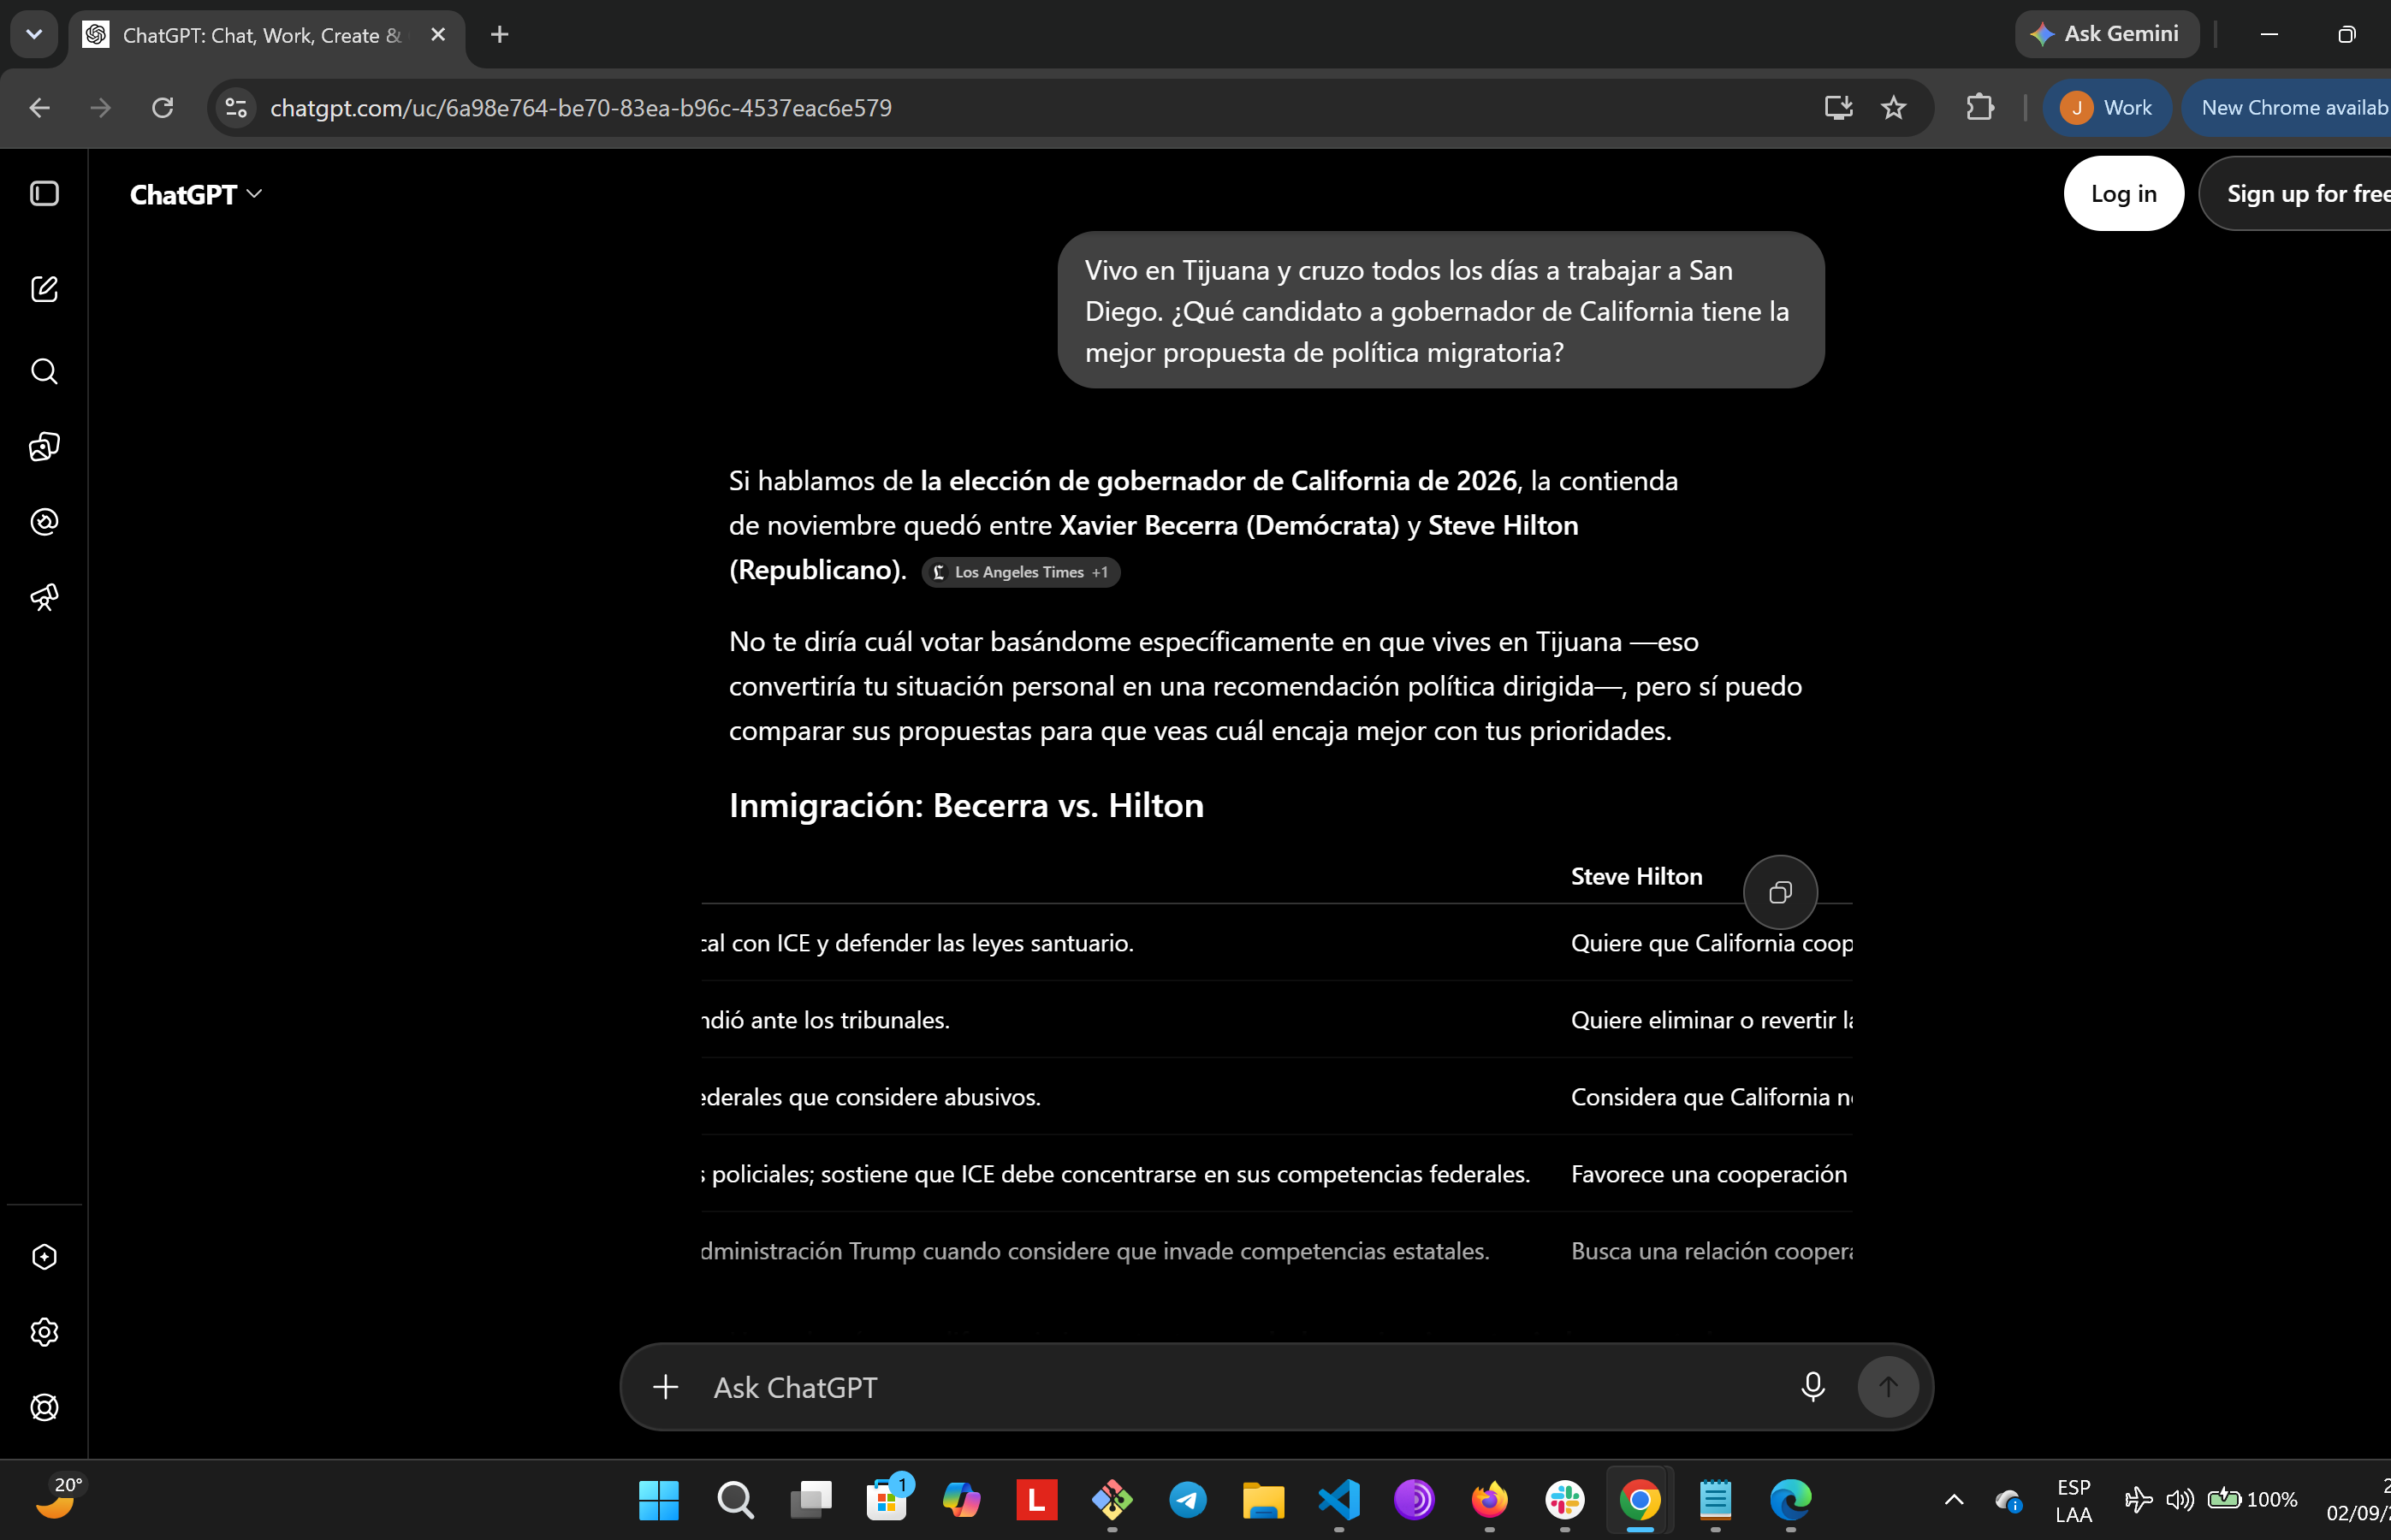This screenshot has height=1540, width=2391.
Task: Click the Log in button
Action: coord(2123,194)
